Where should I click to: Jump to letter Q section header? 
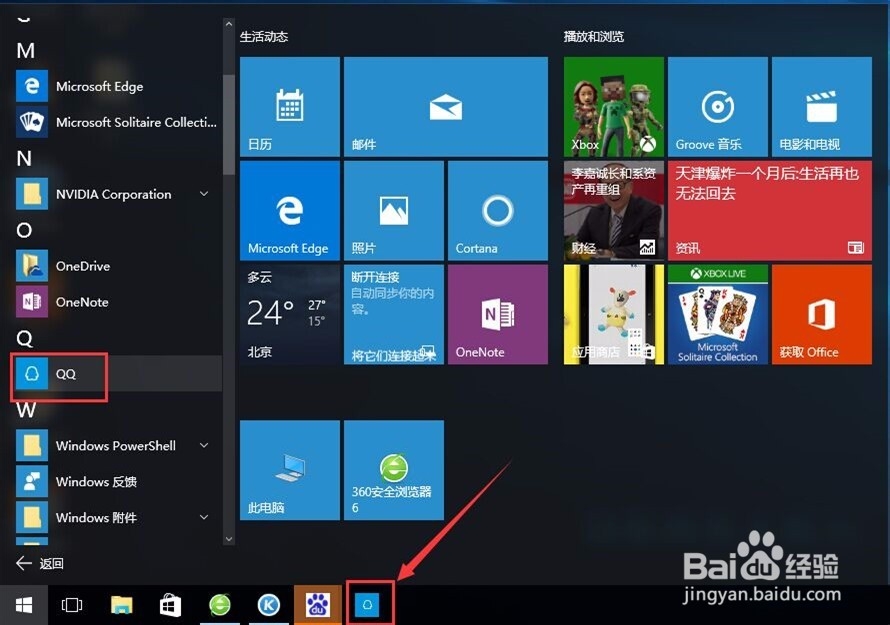(24, 339)
